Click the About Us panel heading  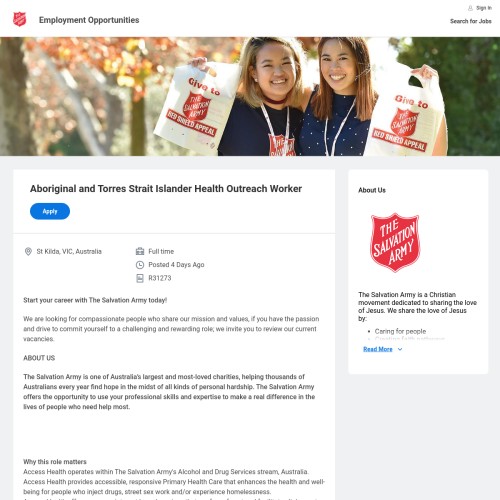[x=372, y=190]
